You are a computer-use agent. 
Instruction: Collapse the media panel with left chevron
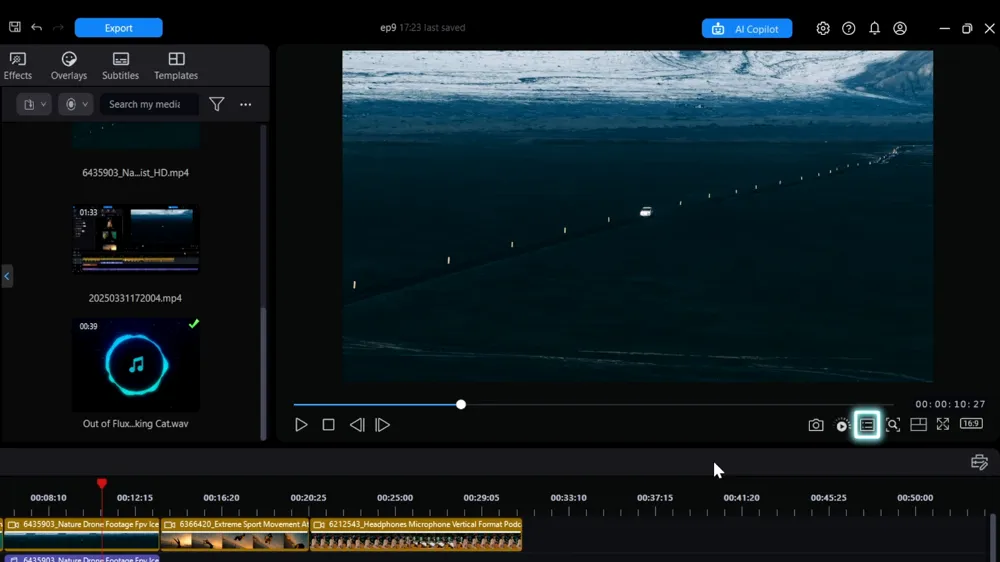(7, 276)
